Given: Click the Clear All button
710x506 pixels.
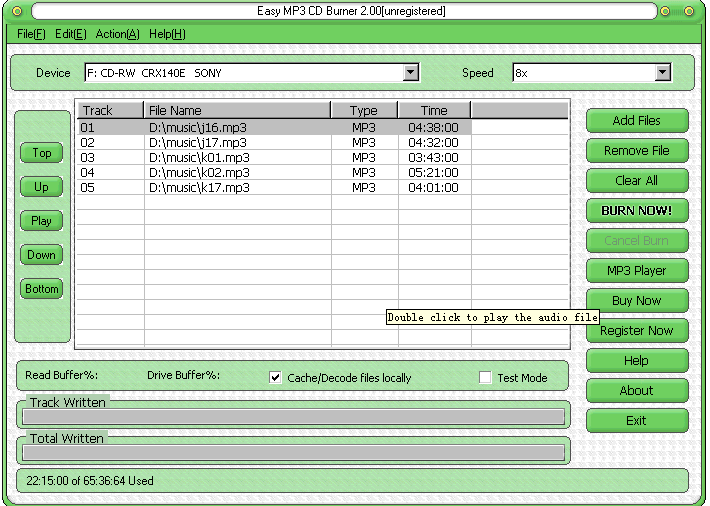Looking at the screenshot, I should point(637,180).
